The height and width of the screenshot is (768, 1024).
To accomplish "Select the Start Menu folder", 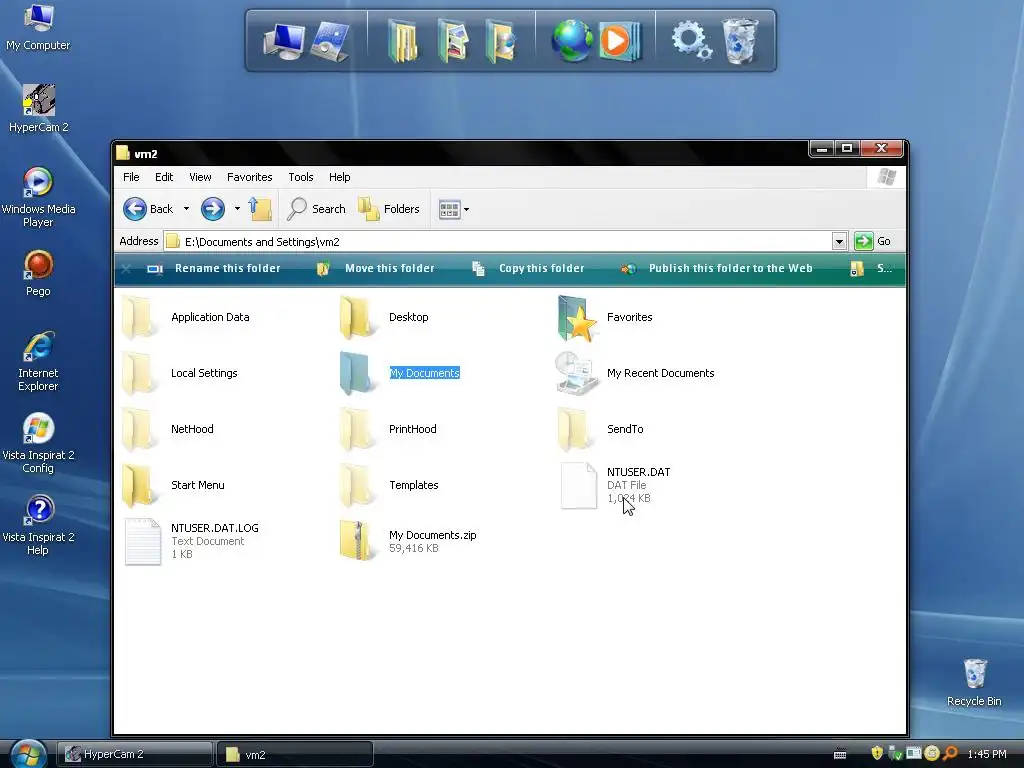I will click(174, 485).
